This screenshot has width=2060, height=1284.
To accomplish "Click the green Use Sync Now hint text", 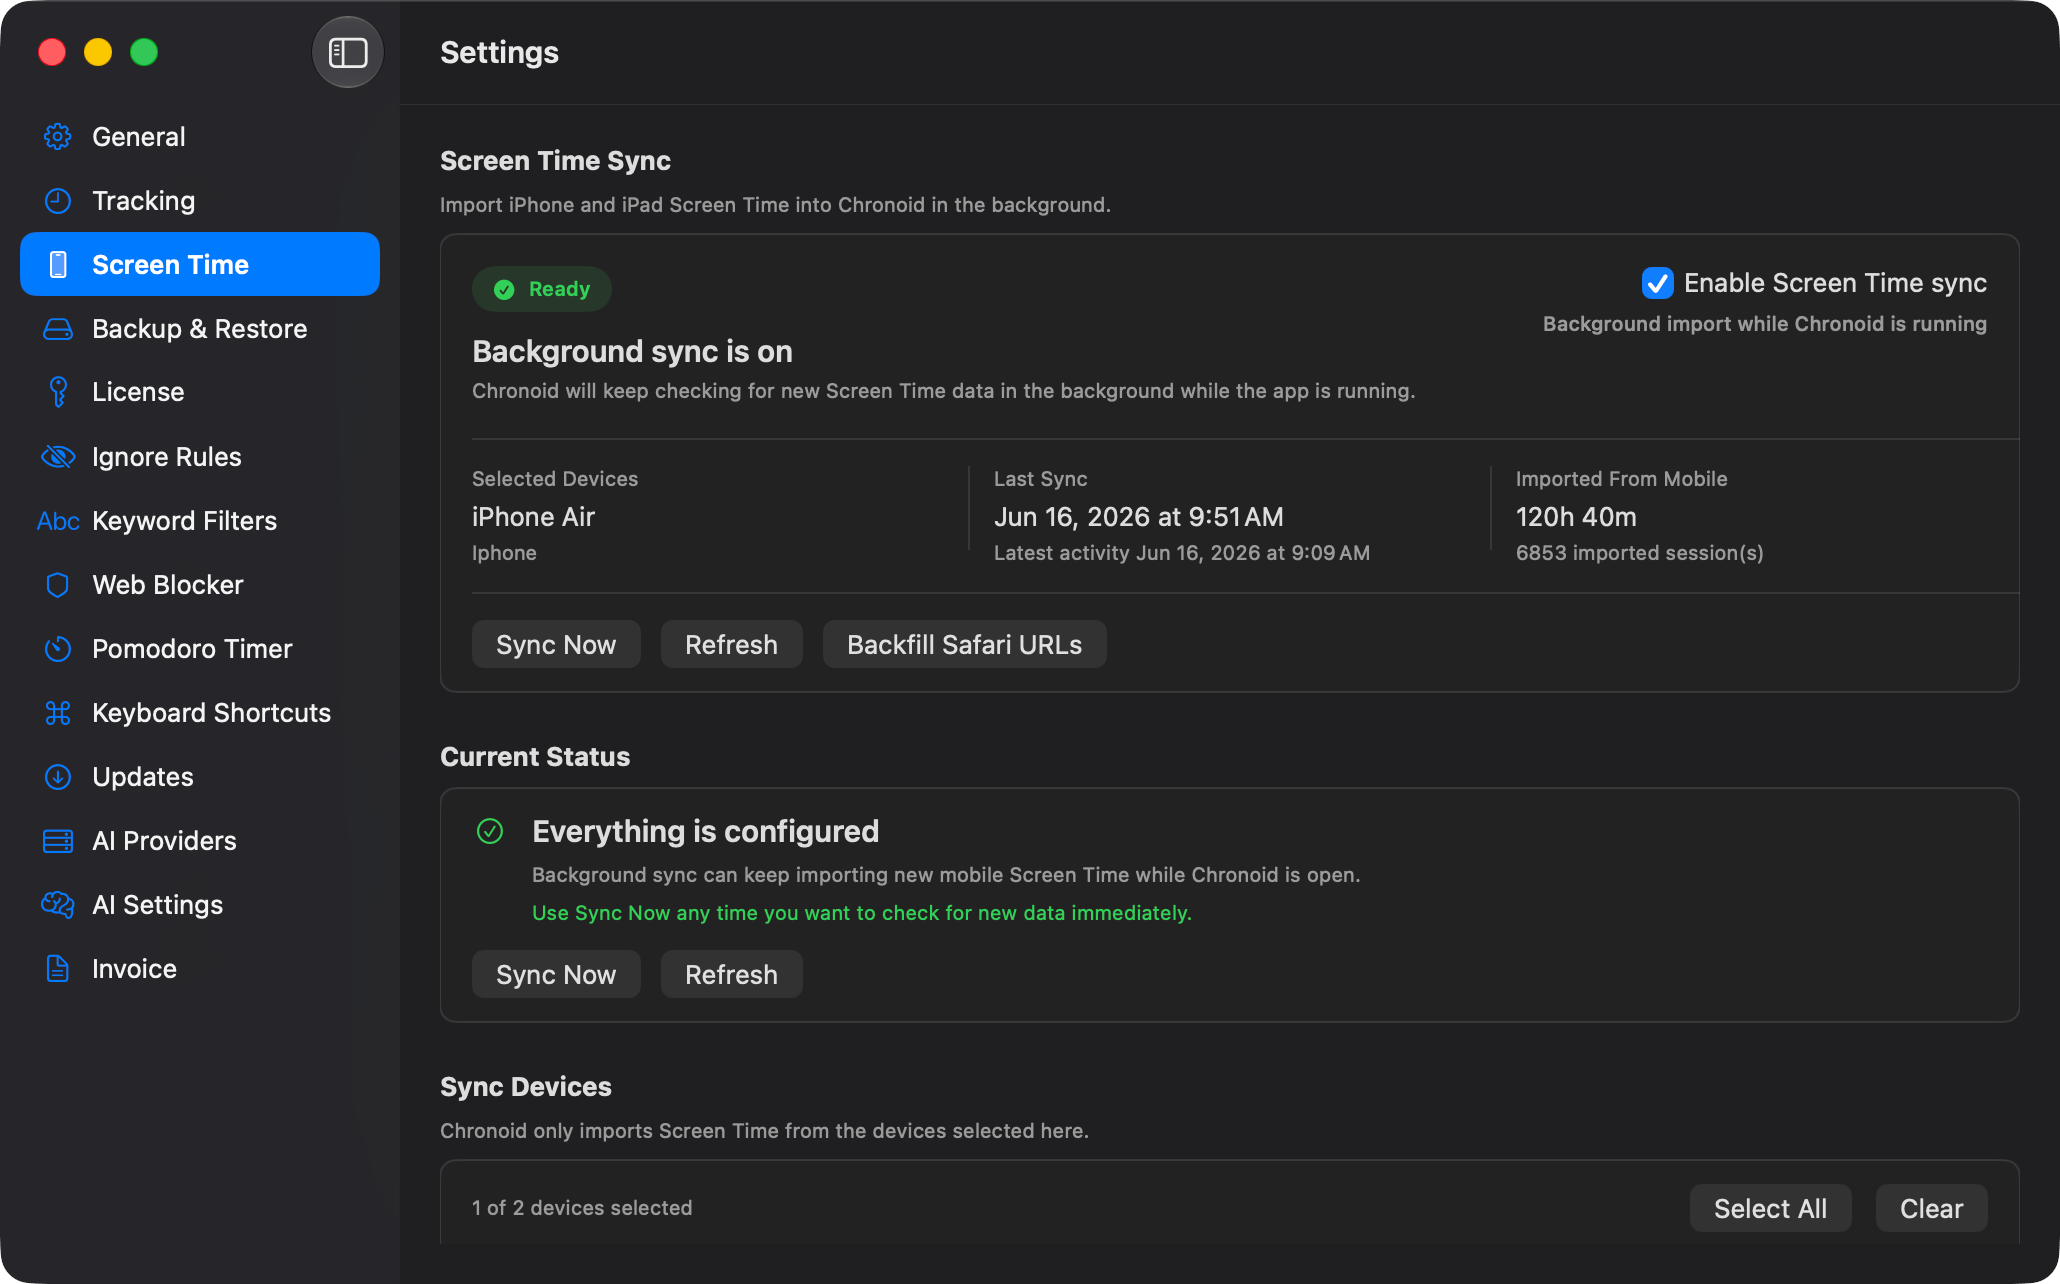I will (861, 913).
